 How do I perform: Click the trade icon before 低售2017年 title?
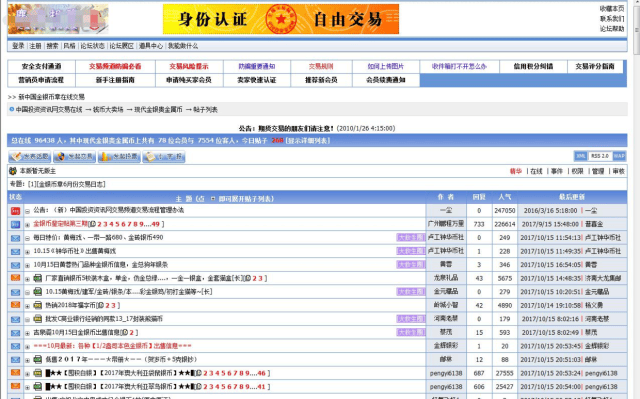[x=38, y=359]
